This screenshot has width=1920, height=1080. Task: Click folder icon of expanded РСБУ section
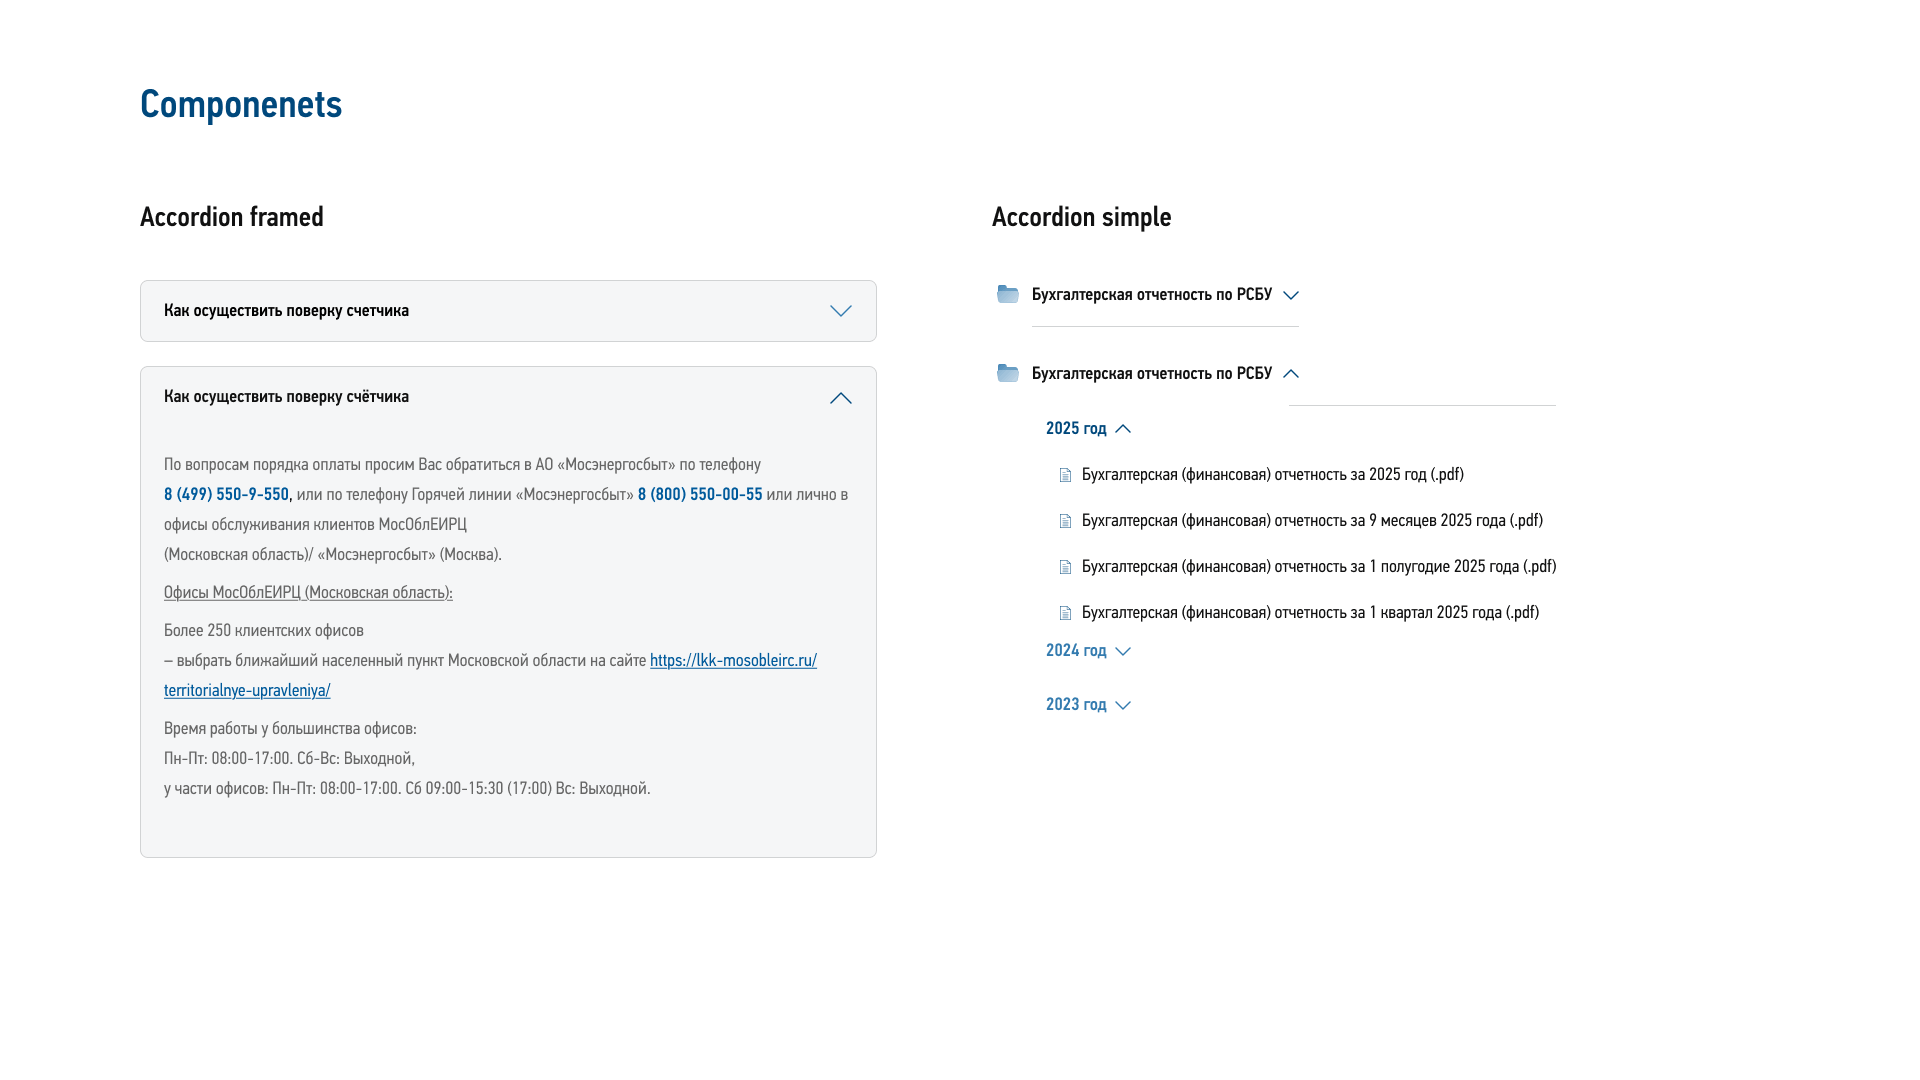1008,373
